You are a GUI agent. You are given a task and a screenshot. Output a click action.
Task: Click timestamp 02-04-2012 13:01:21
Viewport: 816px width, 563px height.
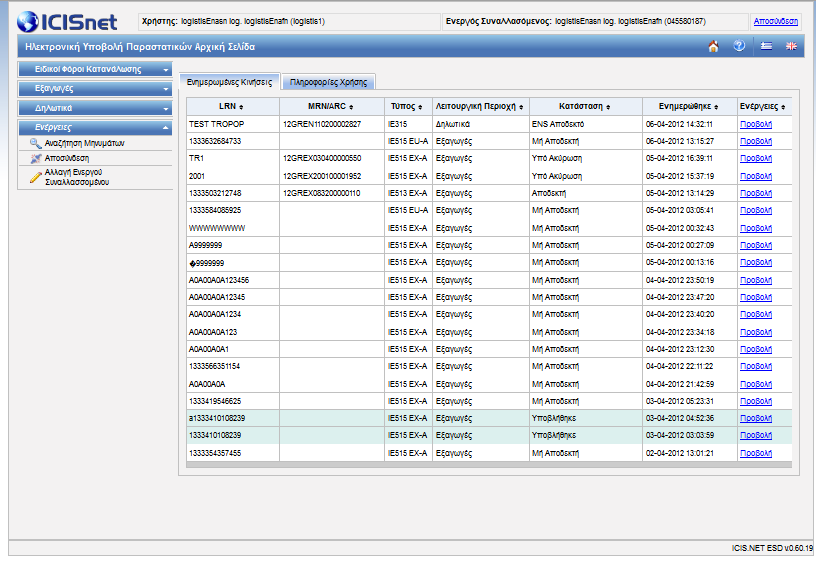679,453
